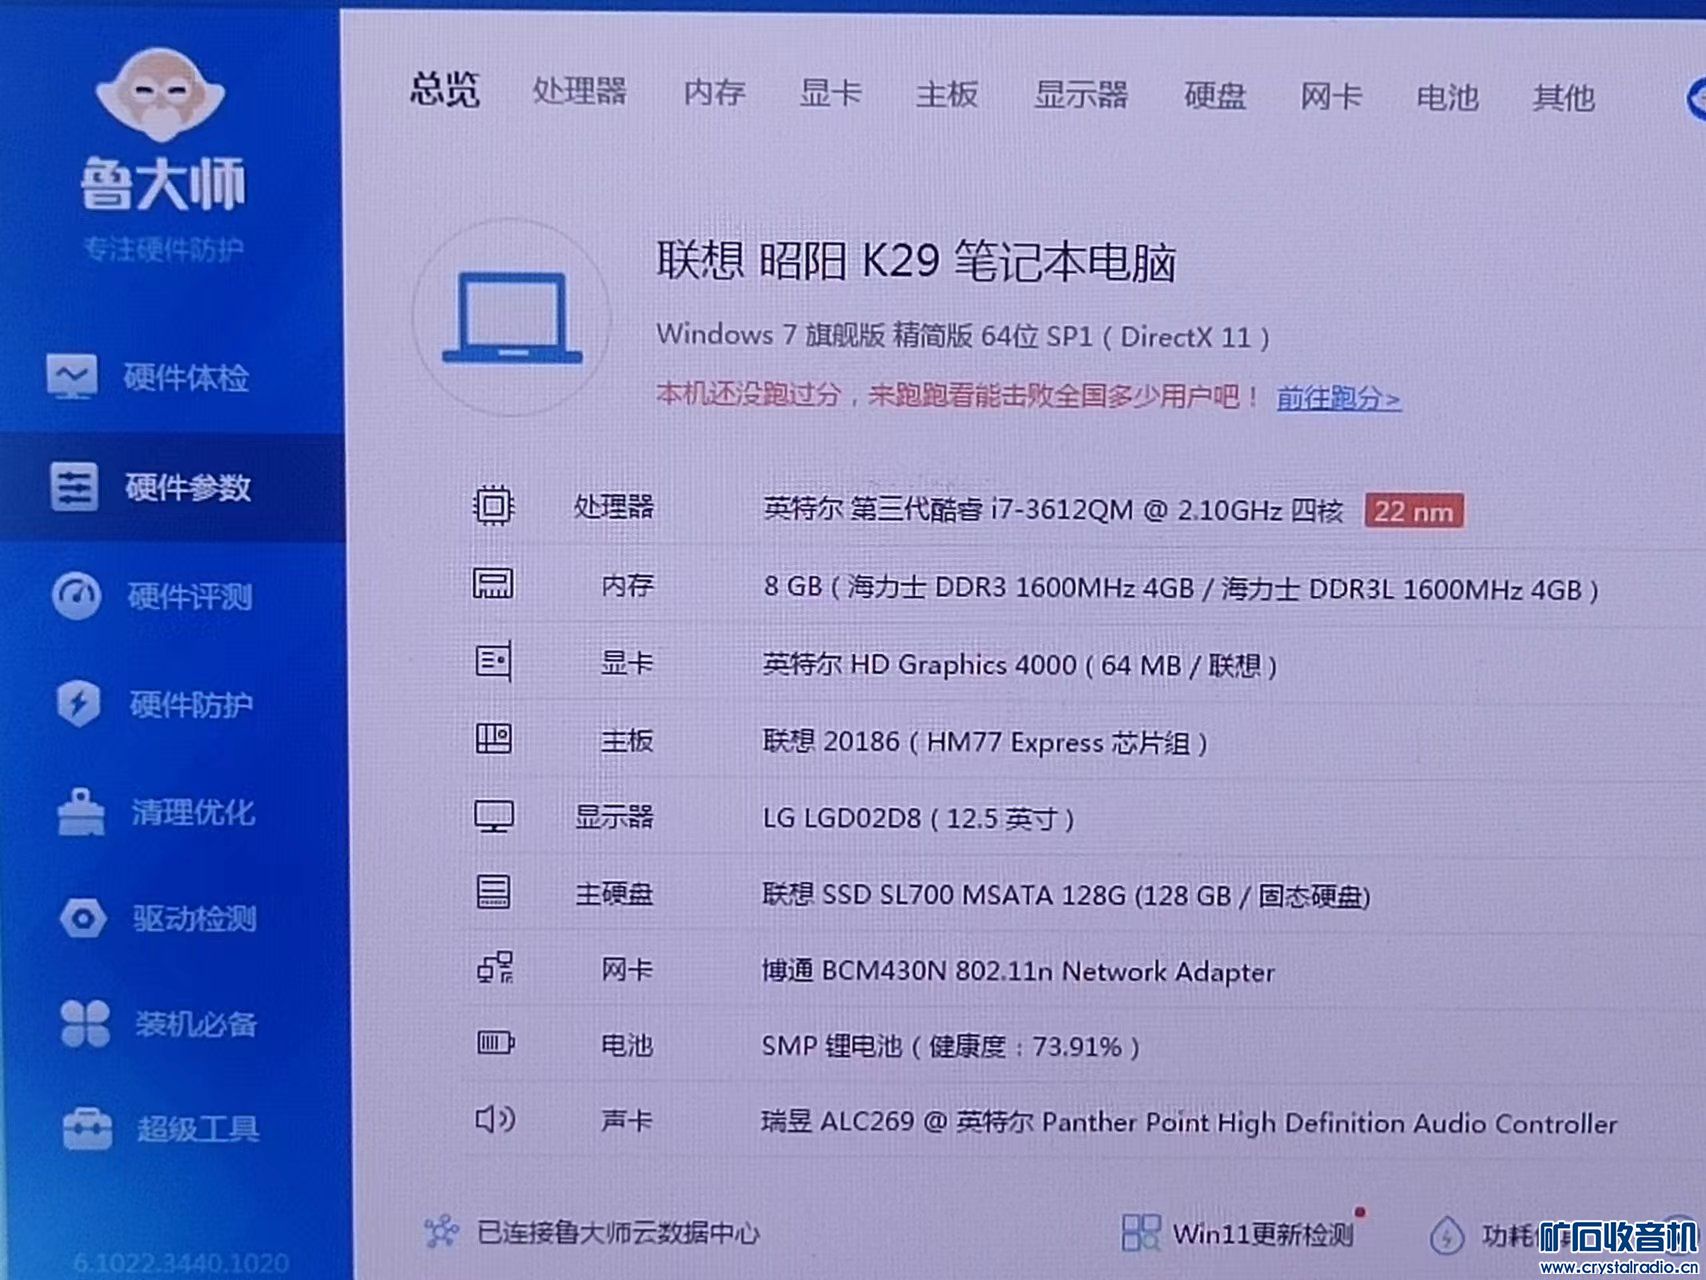Click Windows 7 旗舰版 system info text
This screenshot has height=1280, width=1706.
pyautogui.click(x=963, y=335)
